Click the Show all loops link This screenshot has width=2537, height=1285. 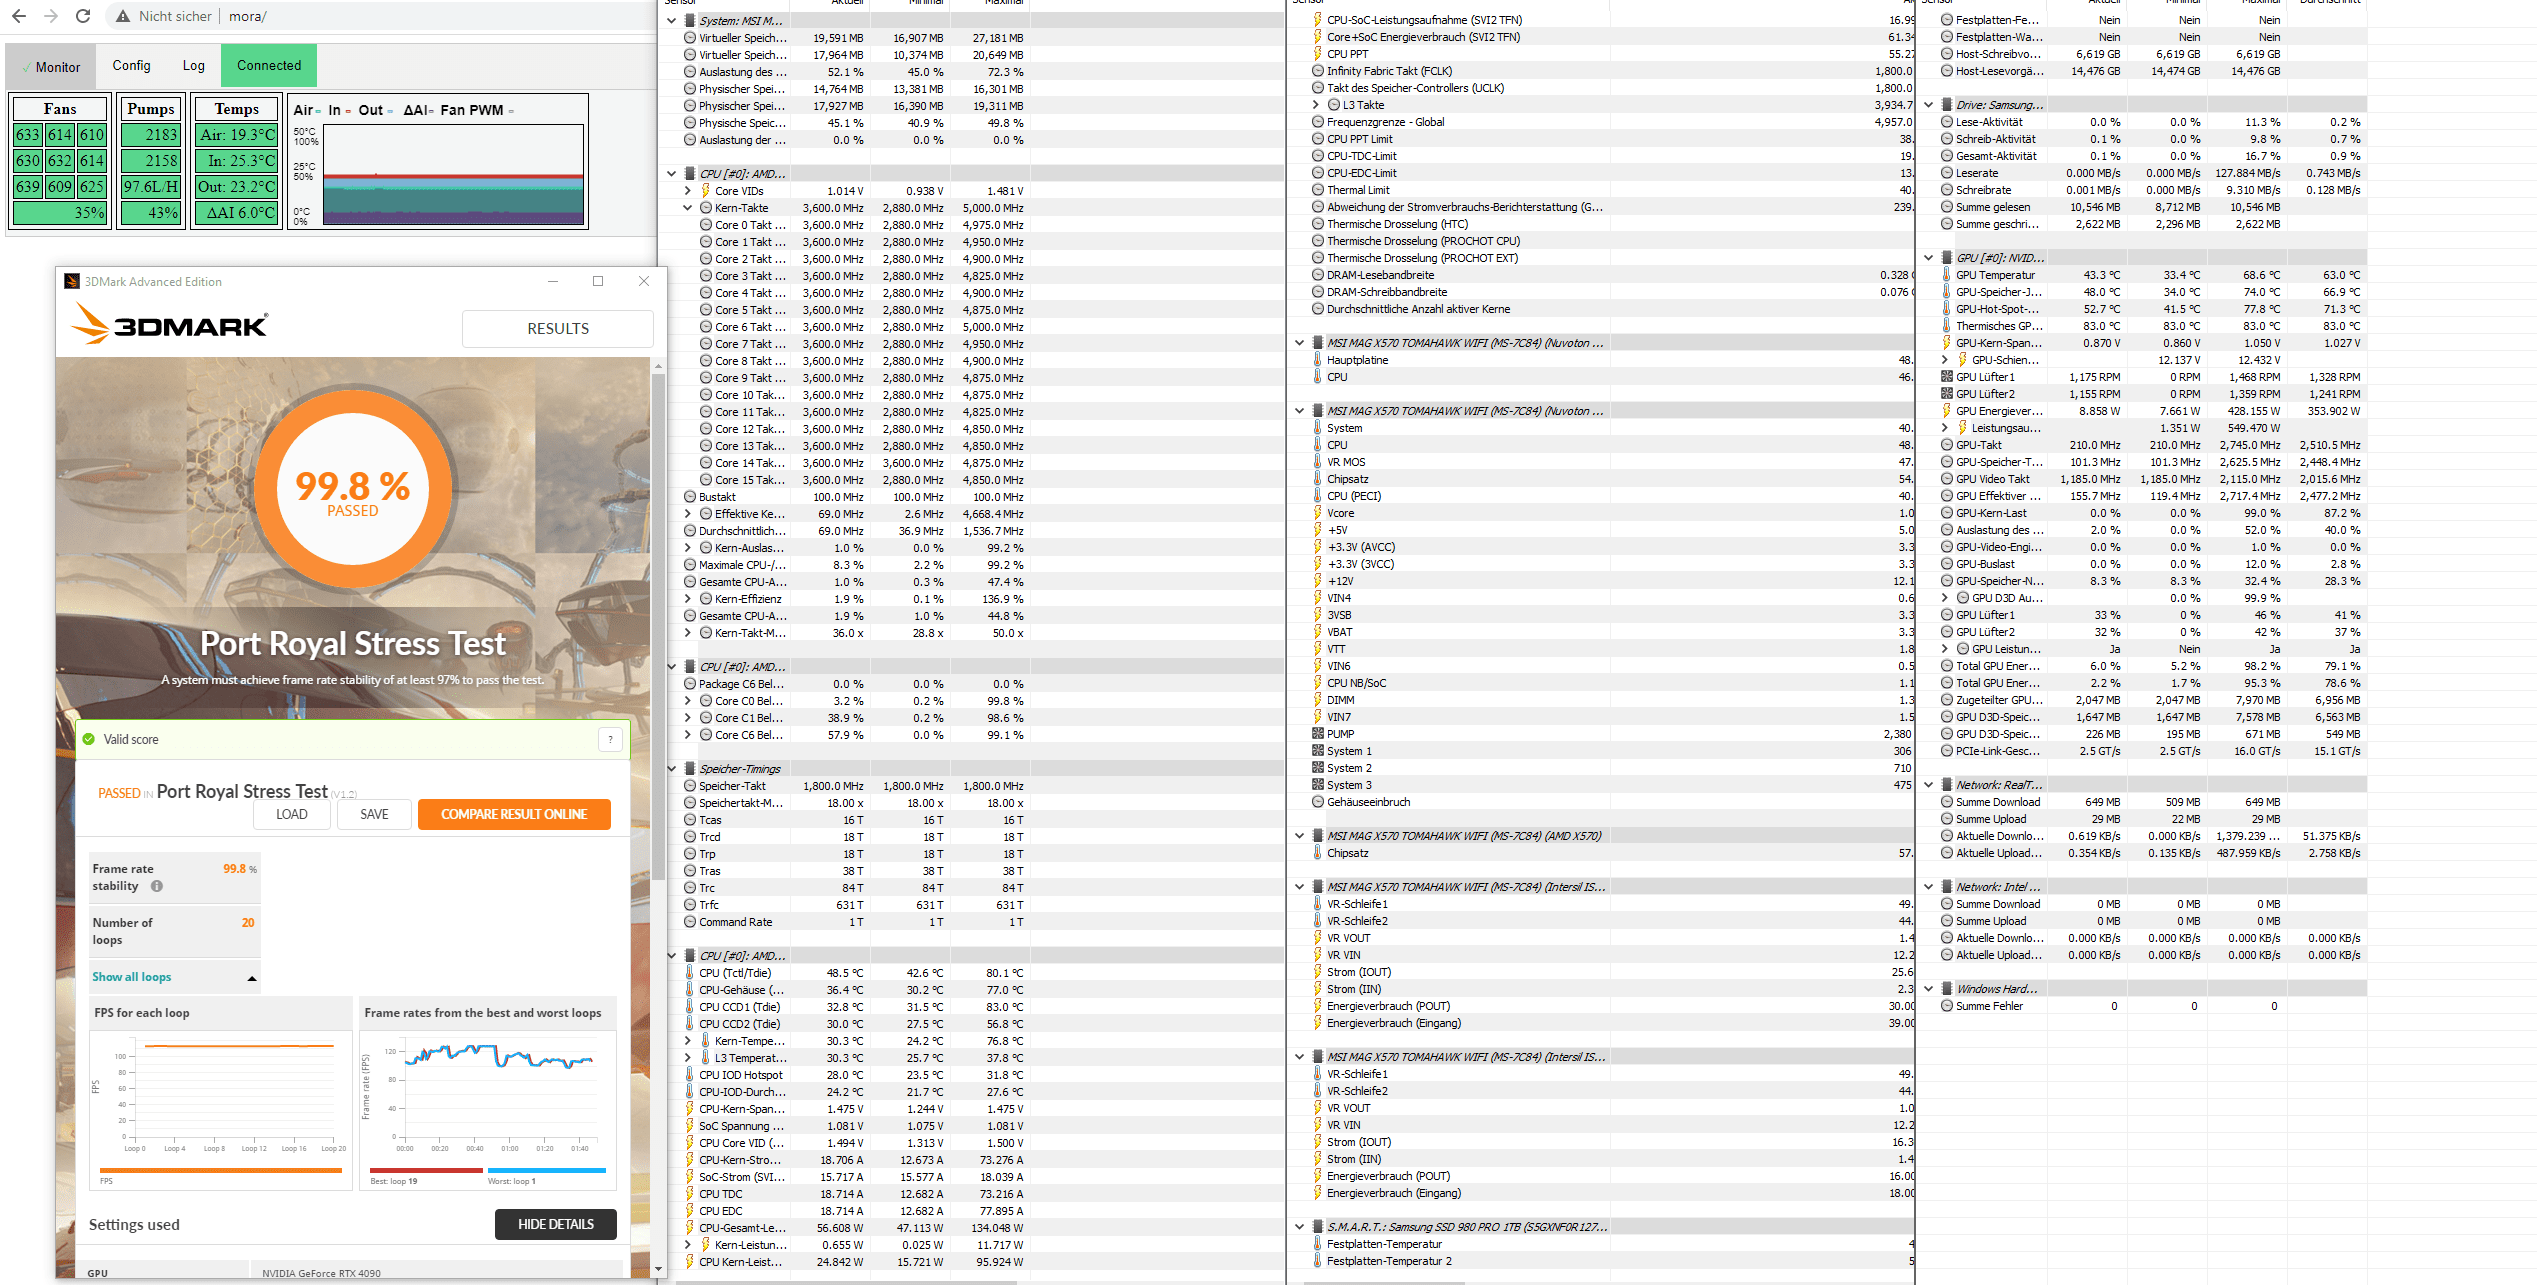pyautogui.click(x=131, y=977)
